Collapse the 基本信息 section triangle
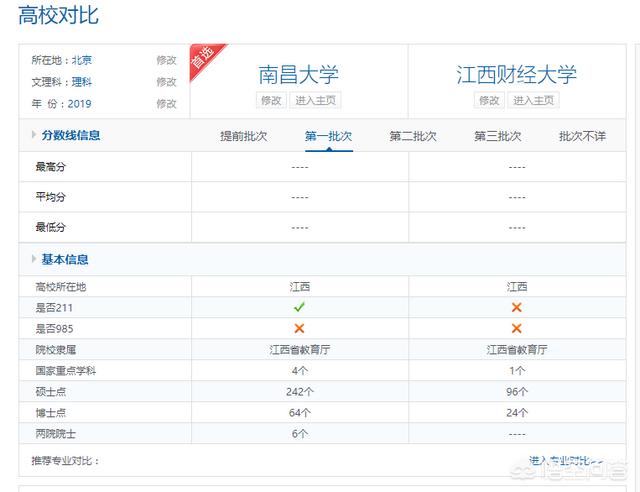Viewport: 640px width, 492px height. pos(35,260)
